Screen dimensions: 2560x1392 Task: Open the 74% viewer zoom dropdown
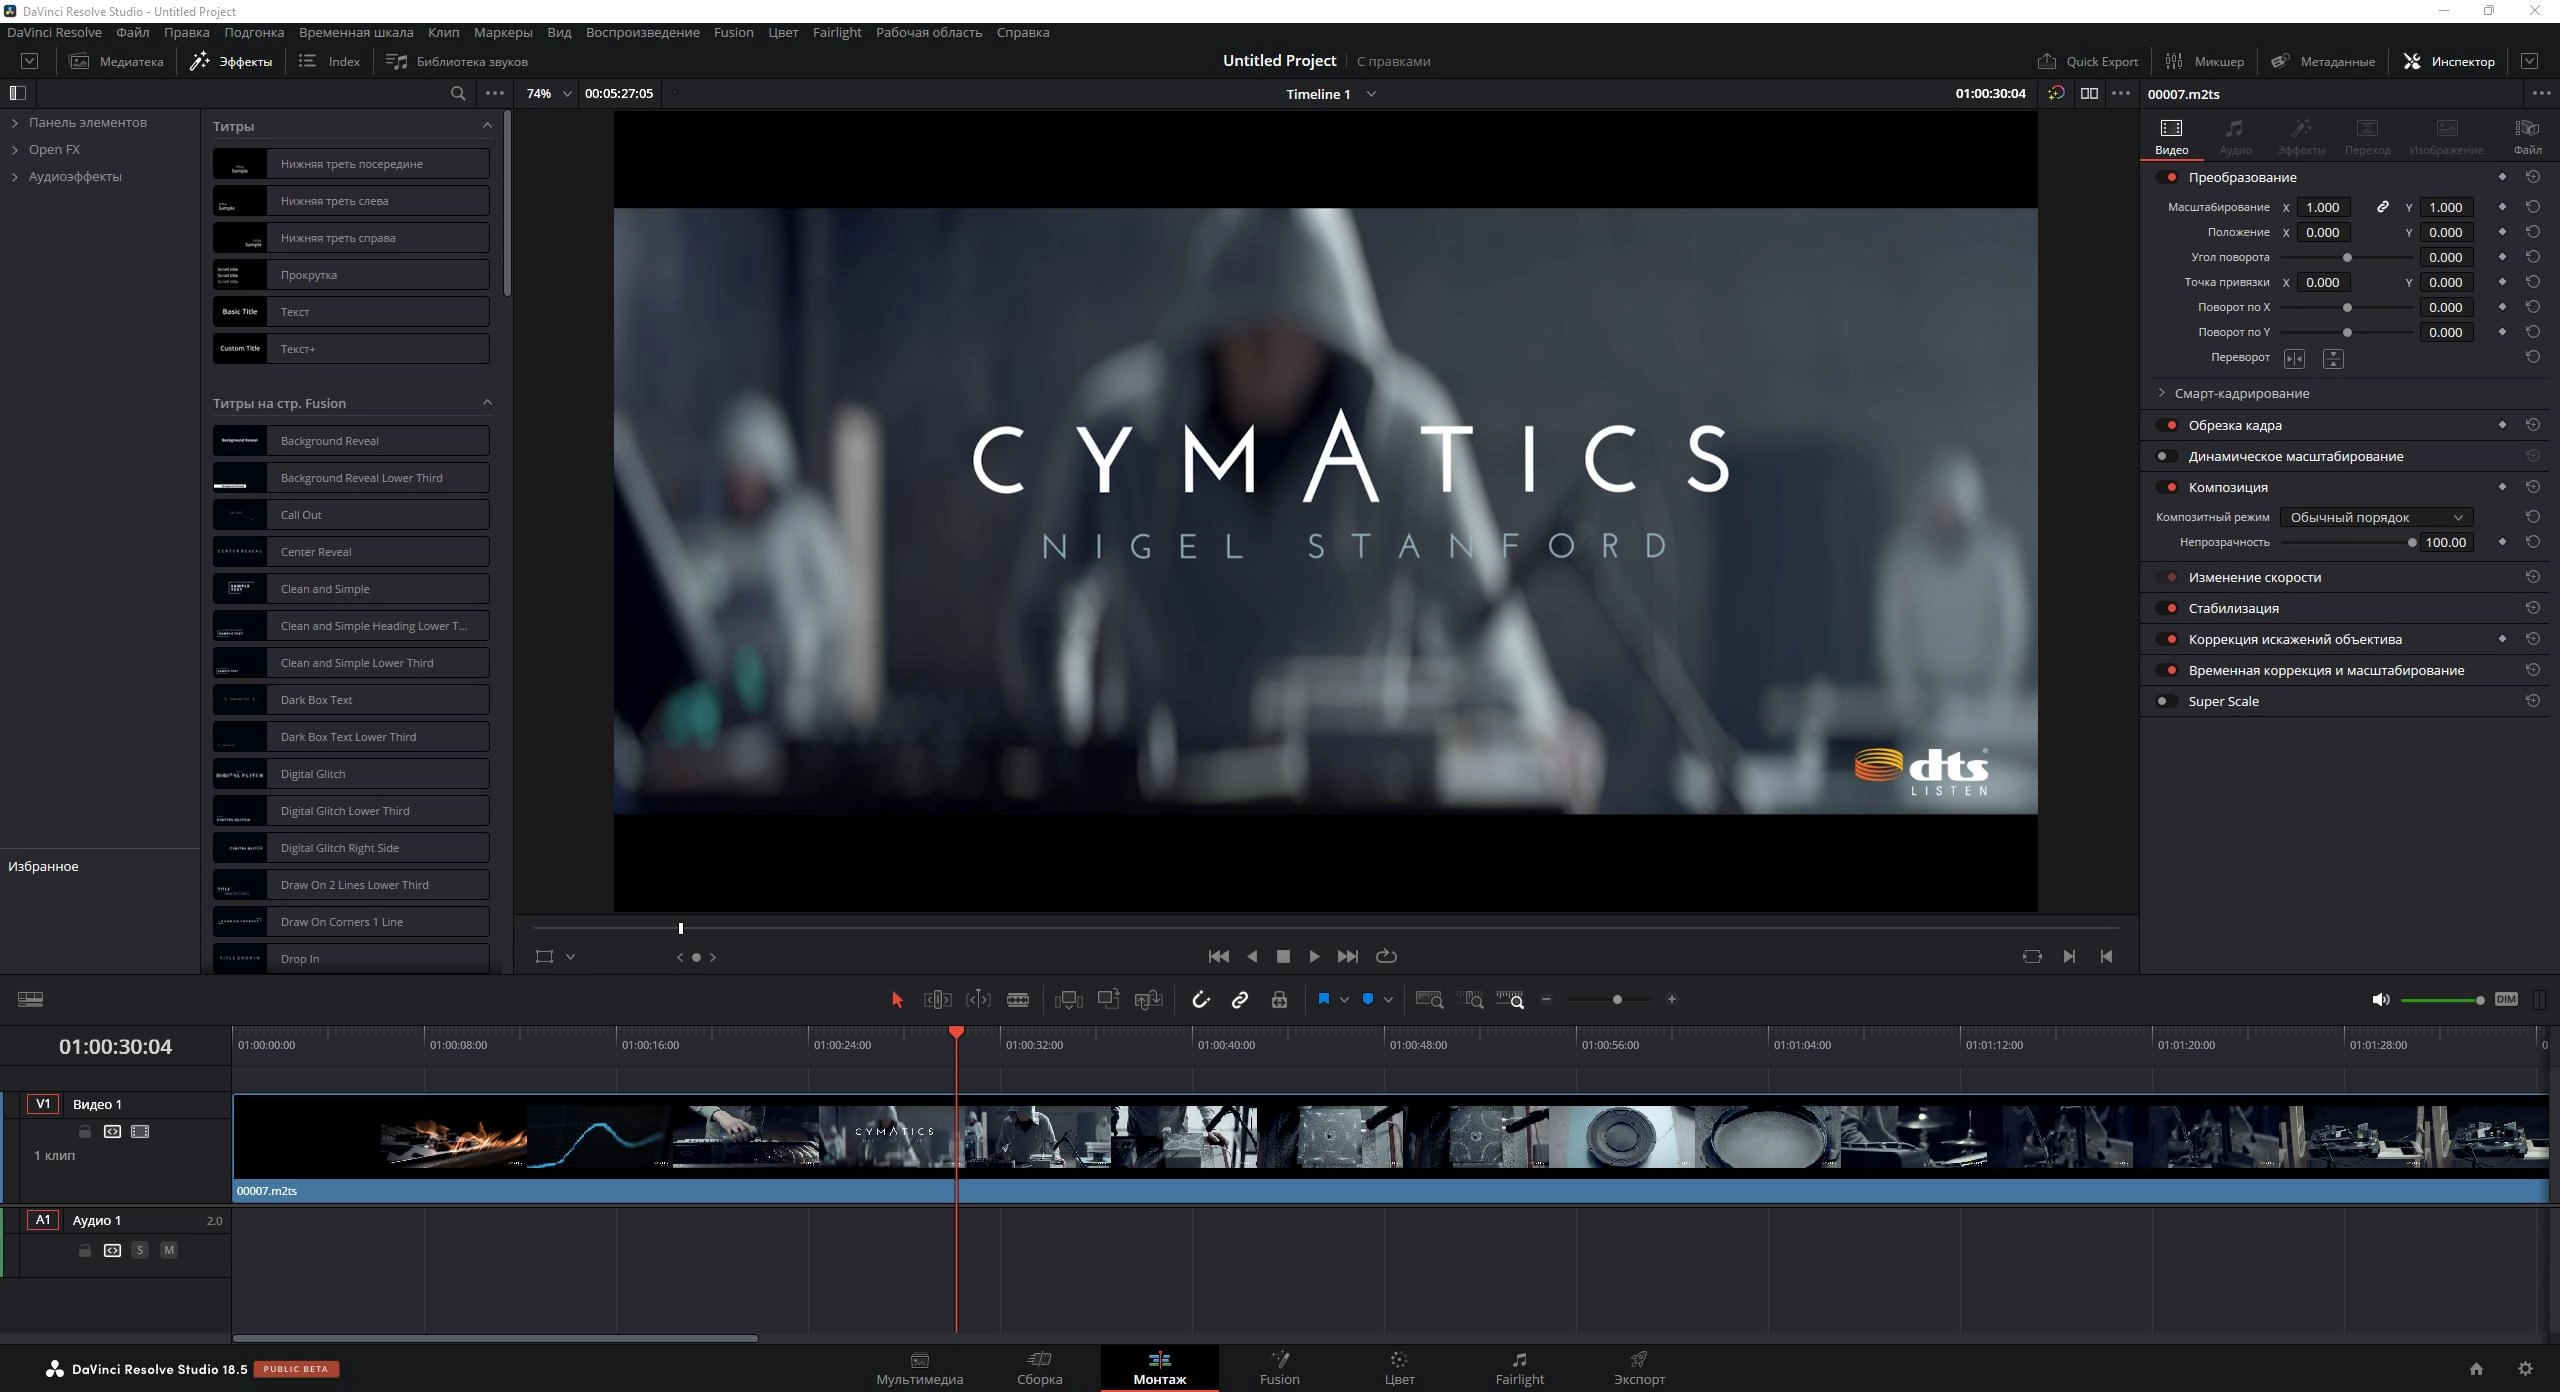pos(549,94)
